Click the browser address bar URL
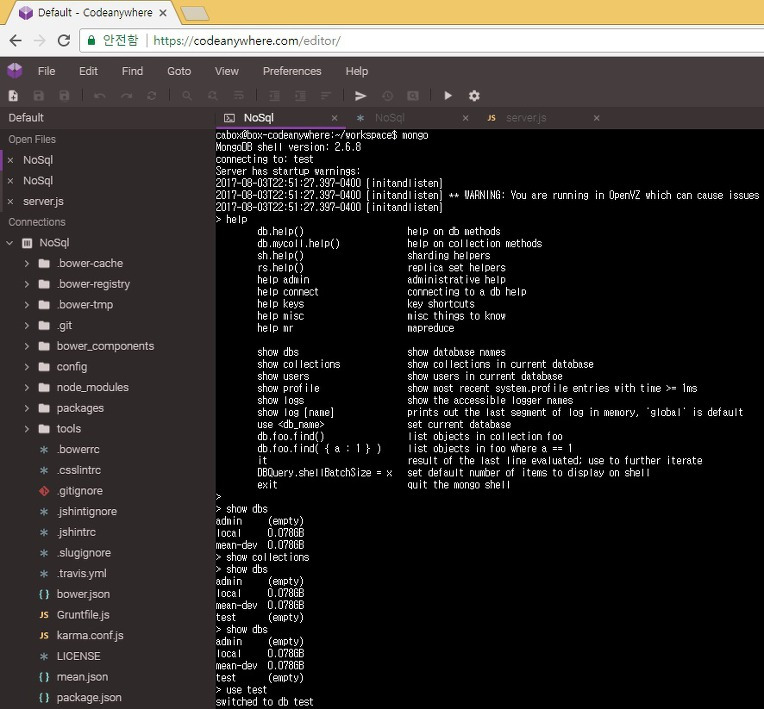Image resolution: width=764 pixels, height=709 pixels. [247, 40]
